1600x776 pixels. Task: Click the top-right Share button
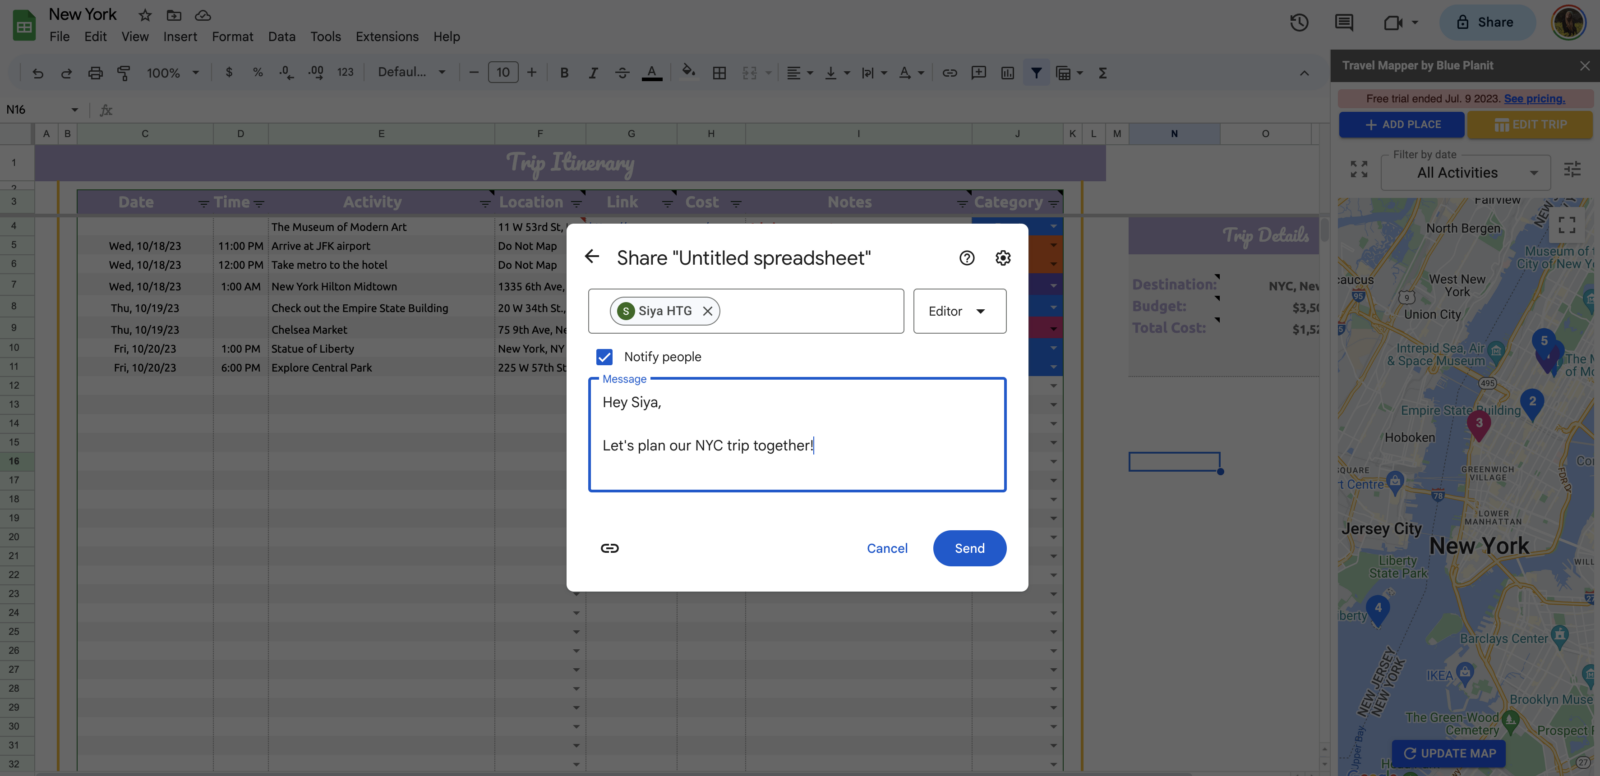click(x=1486, y=22)
